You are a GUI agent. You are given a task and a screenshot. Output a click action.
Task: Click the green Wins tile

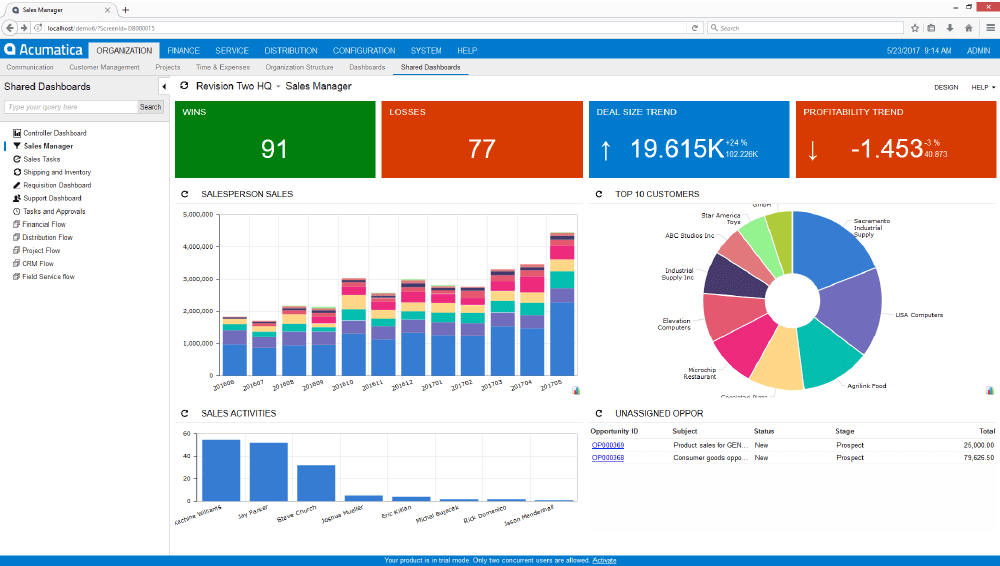point(275,139)
